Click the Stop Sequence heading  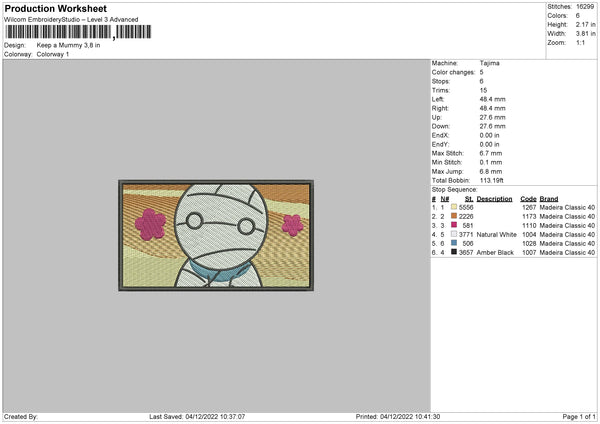455,190
